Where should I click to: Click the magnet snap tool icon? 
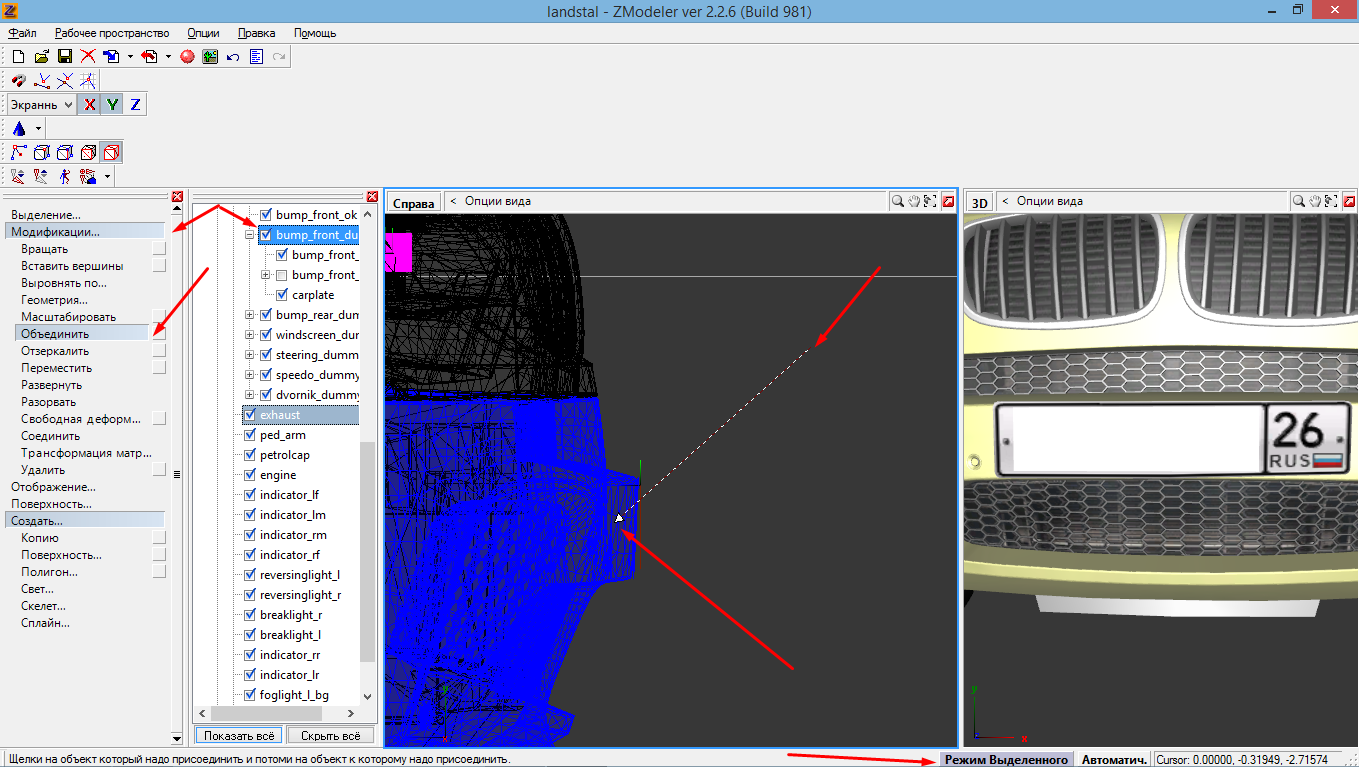pos(18,81)
